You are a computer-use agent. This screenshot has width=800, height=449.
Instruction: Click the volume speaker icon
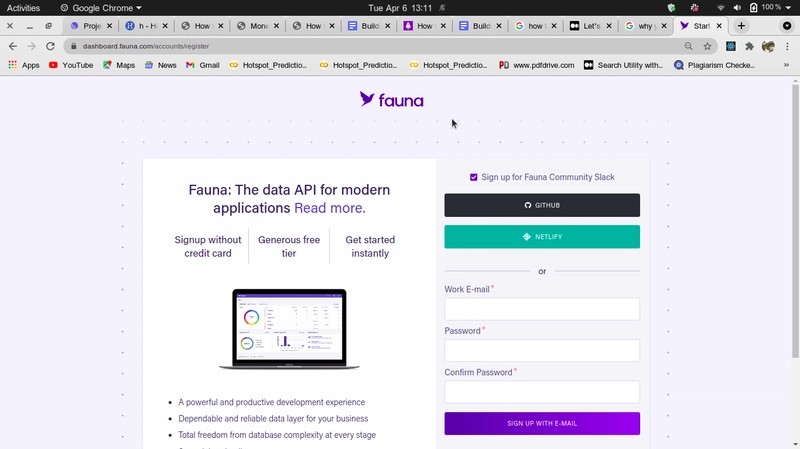tap(737, 8)
